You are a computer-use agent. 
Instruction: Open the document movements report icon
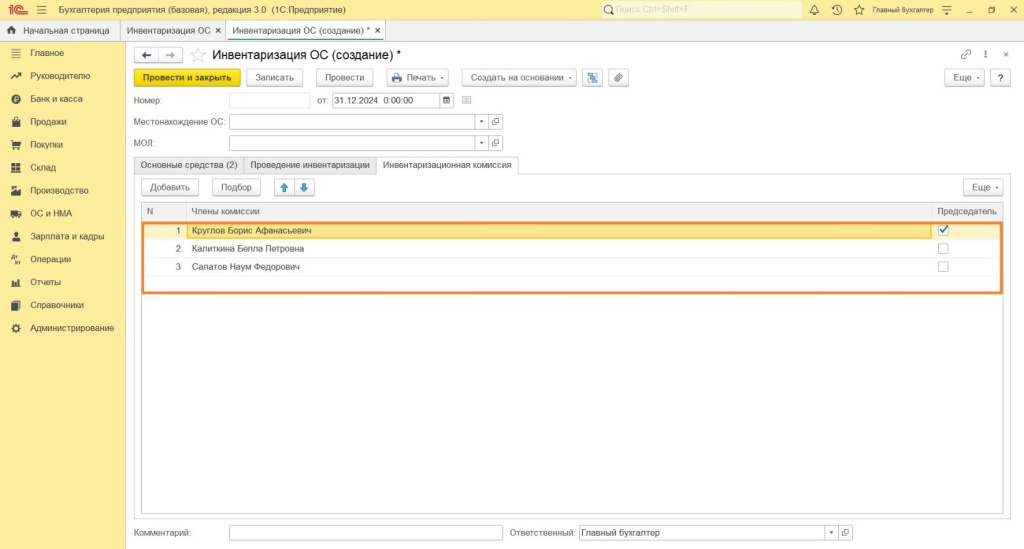(x=592, y=78)
